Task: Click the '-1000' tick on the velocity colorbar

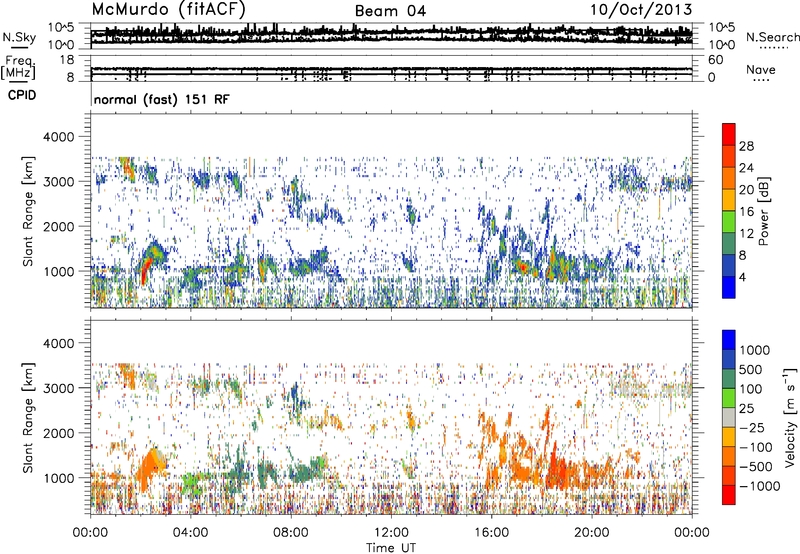Action: click(x=759, y=486)
